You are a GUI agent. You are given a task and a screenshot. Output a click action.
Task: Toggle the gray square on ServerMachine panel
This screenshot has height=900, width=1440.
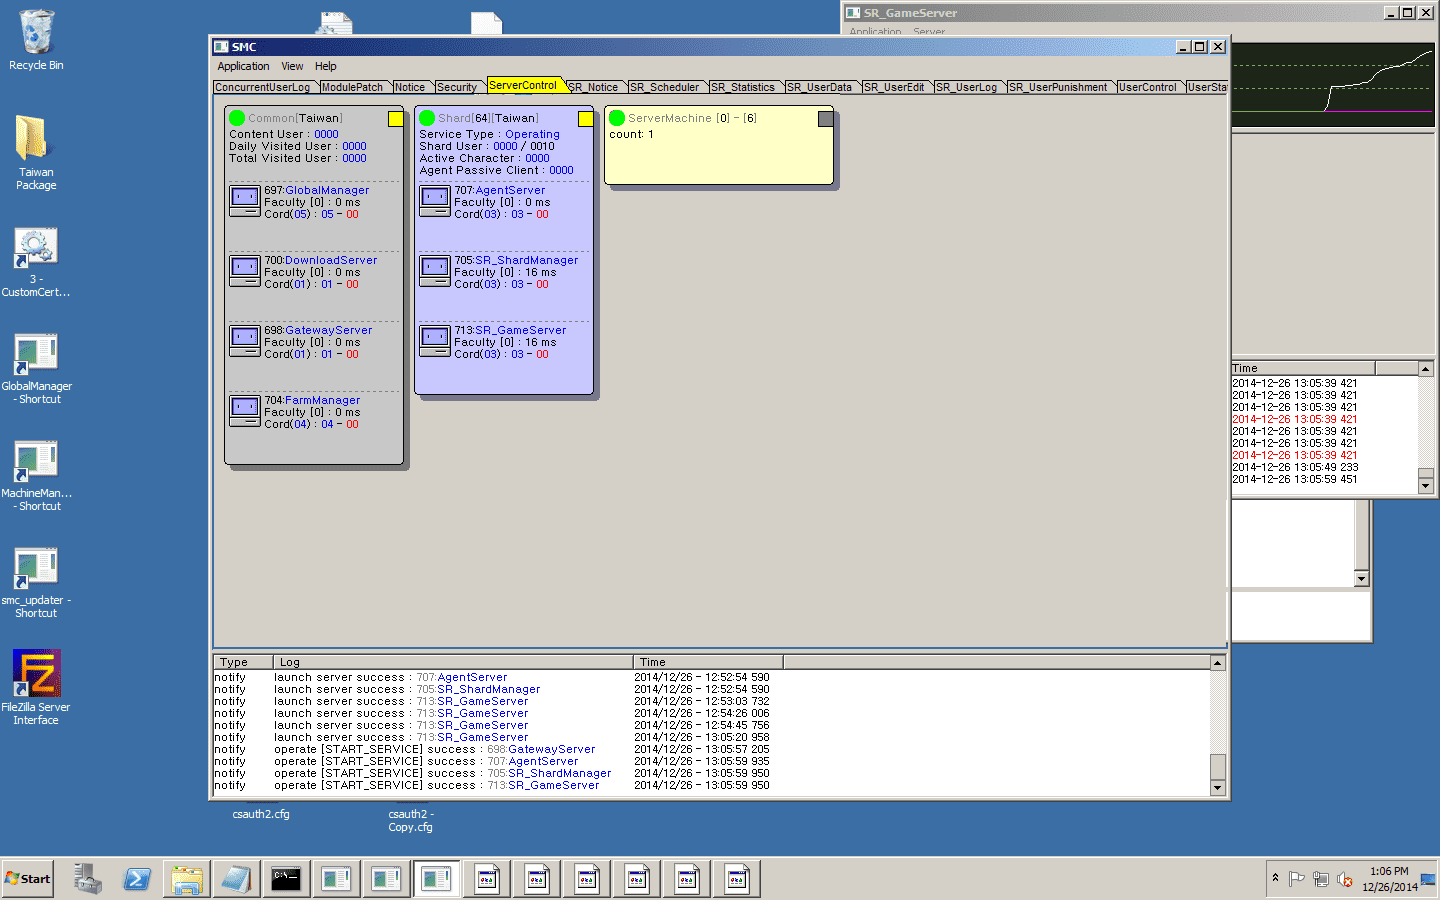pyautogui.click(x=825, y=119)
